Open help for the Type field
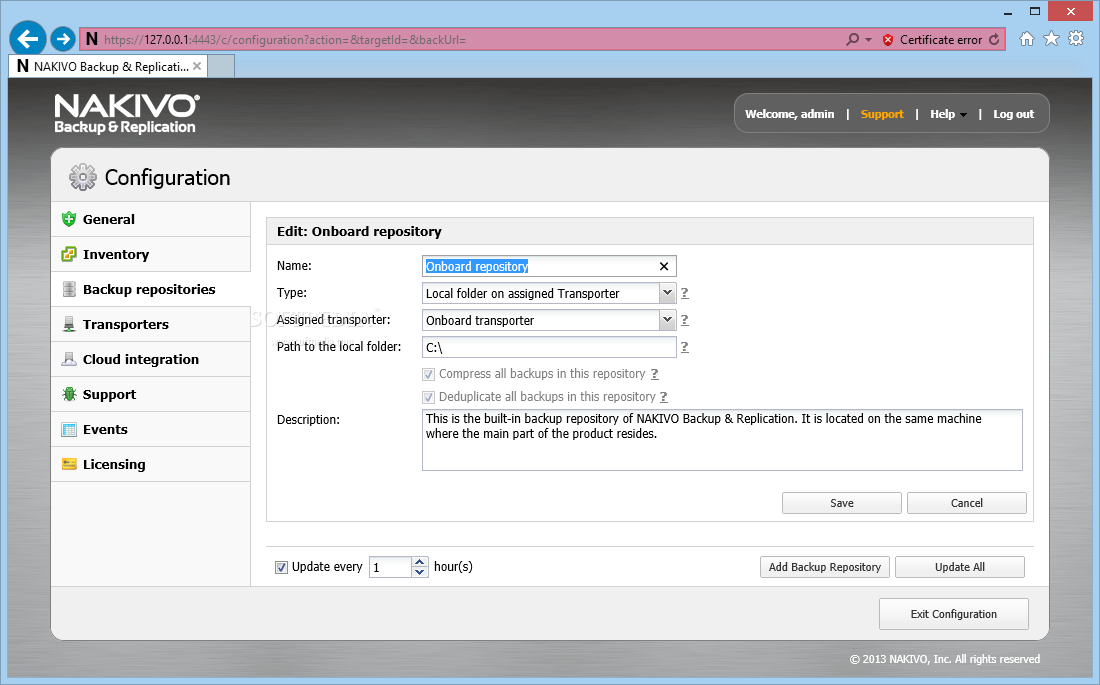1100x685 pixels. pos(685,293)
